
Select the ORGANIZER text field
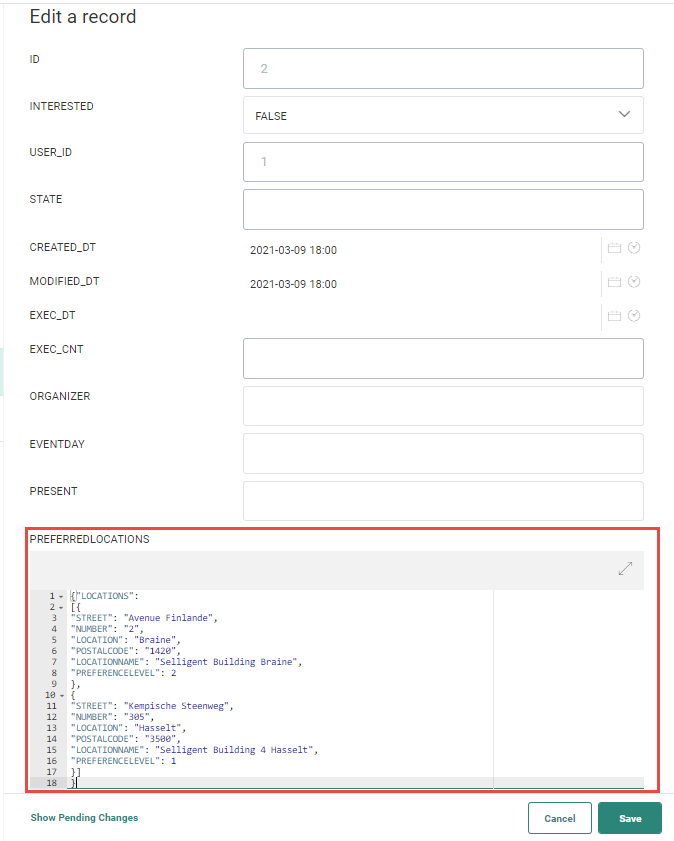(x=443, y=405)
